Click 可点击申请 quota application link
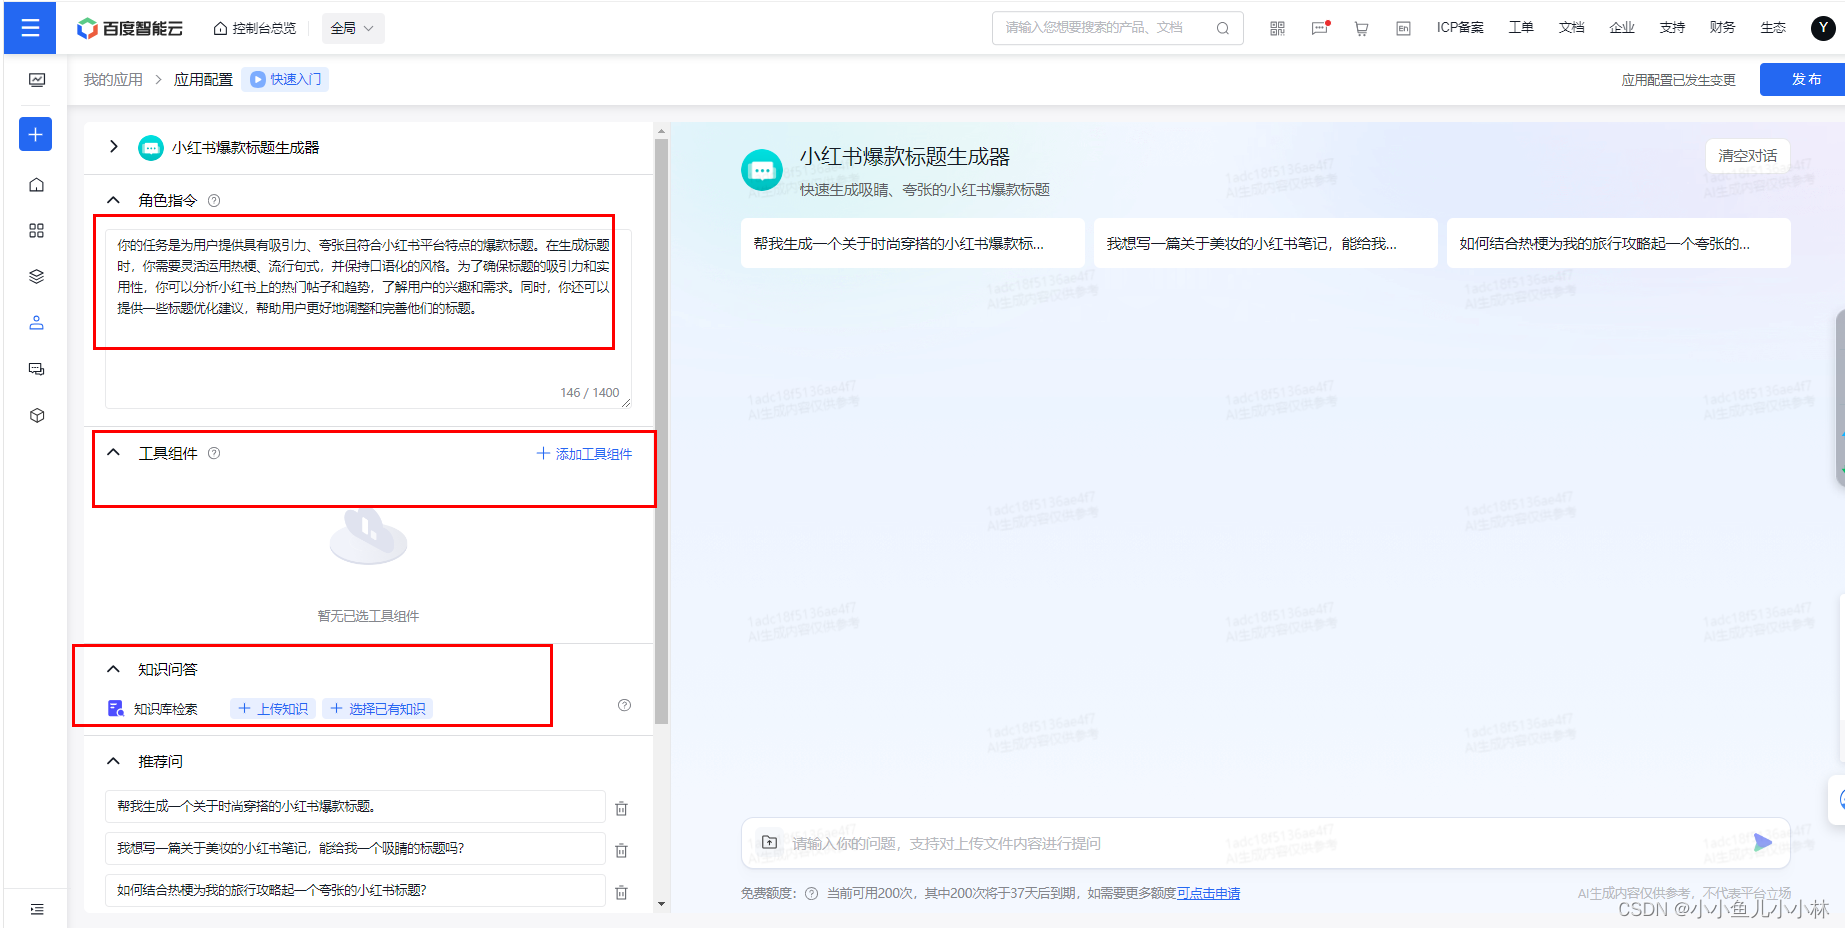The width and height of the screenshot is (1845, 928). pos(1208,893)
